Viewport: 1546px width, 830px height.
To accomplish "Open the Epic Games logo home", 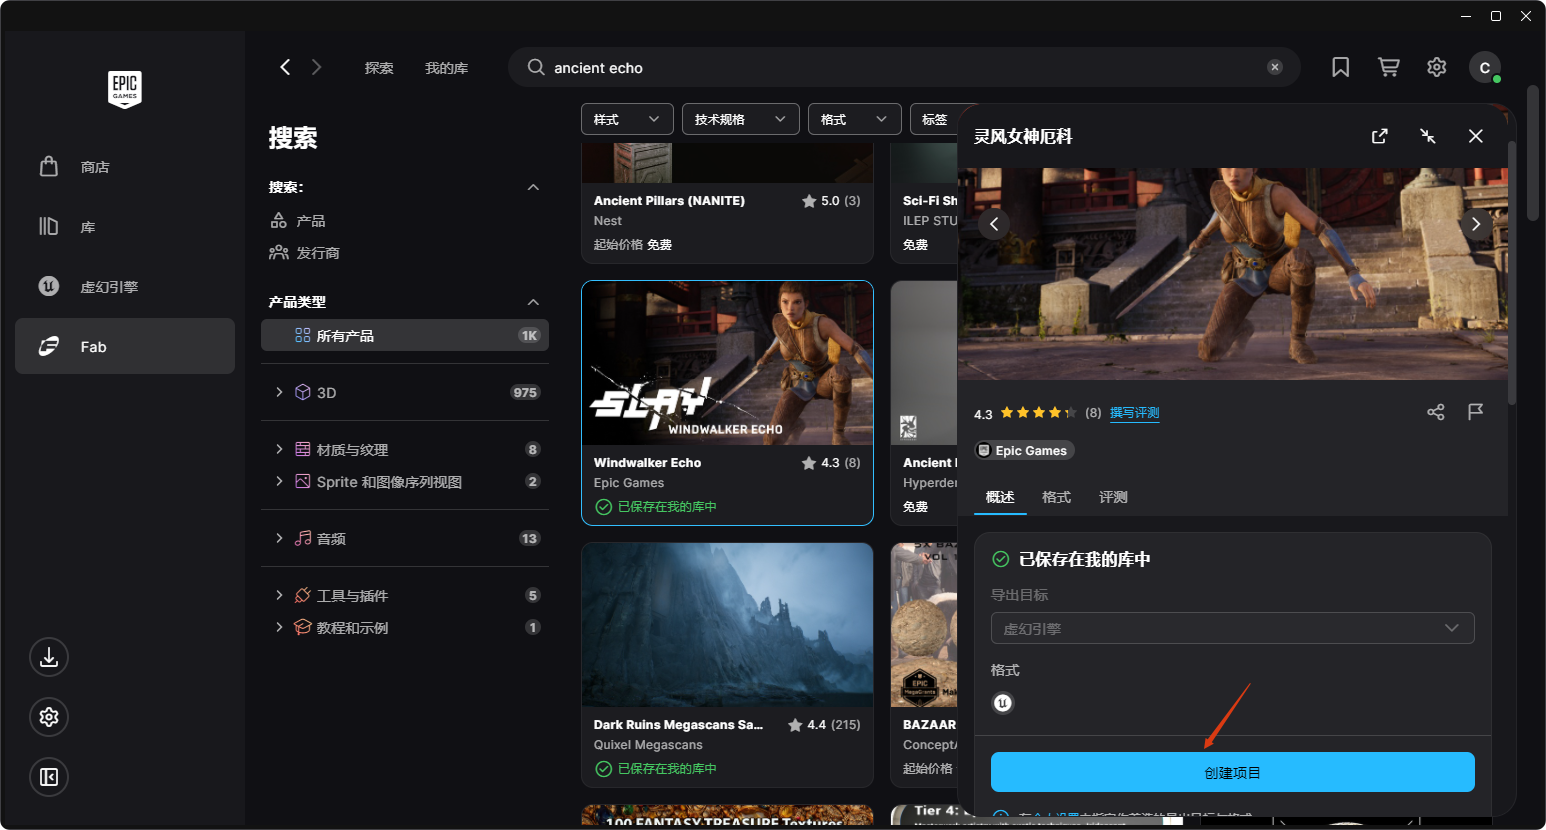I will (125, 89).
